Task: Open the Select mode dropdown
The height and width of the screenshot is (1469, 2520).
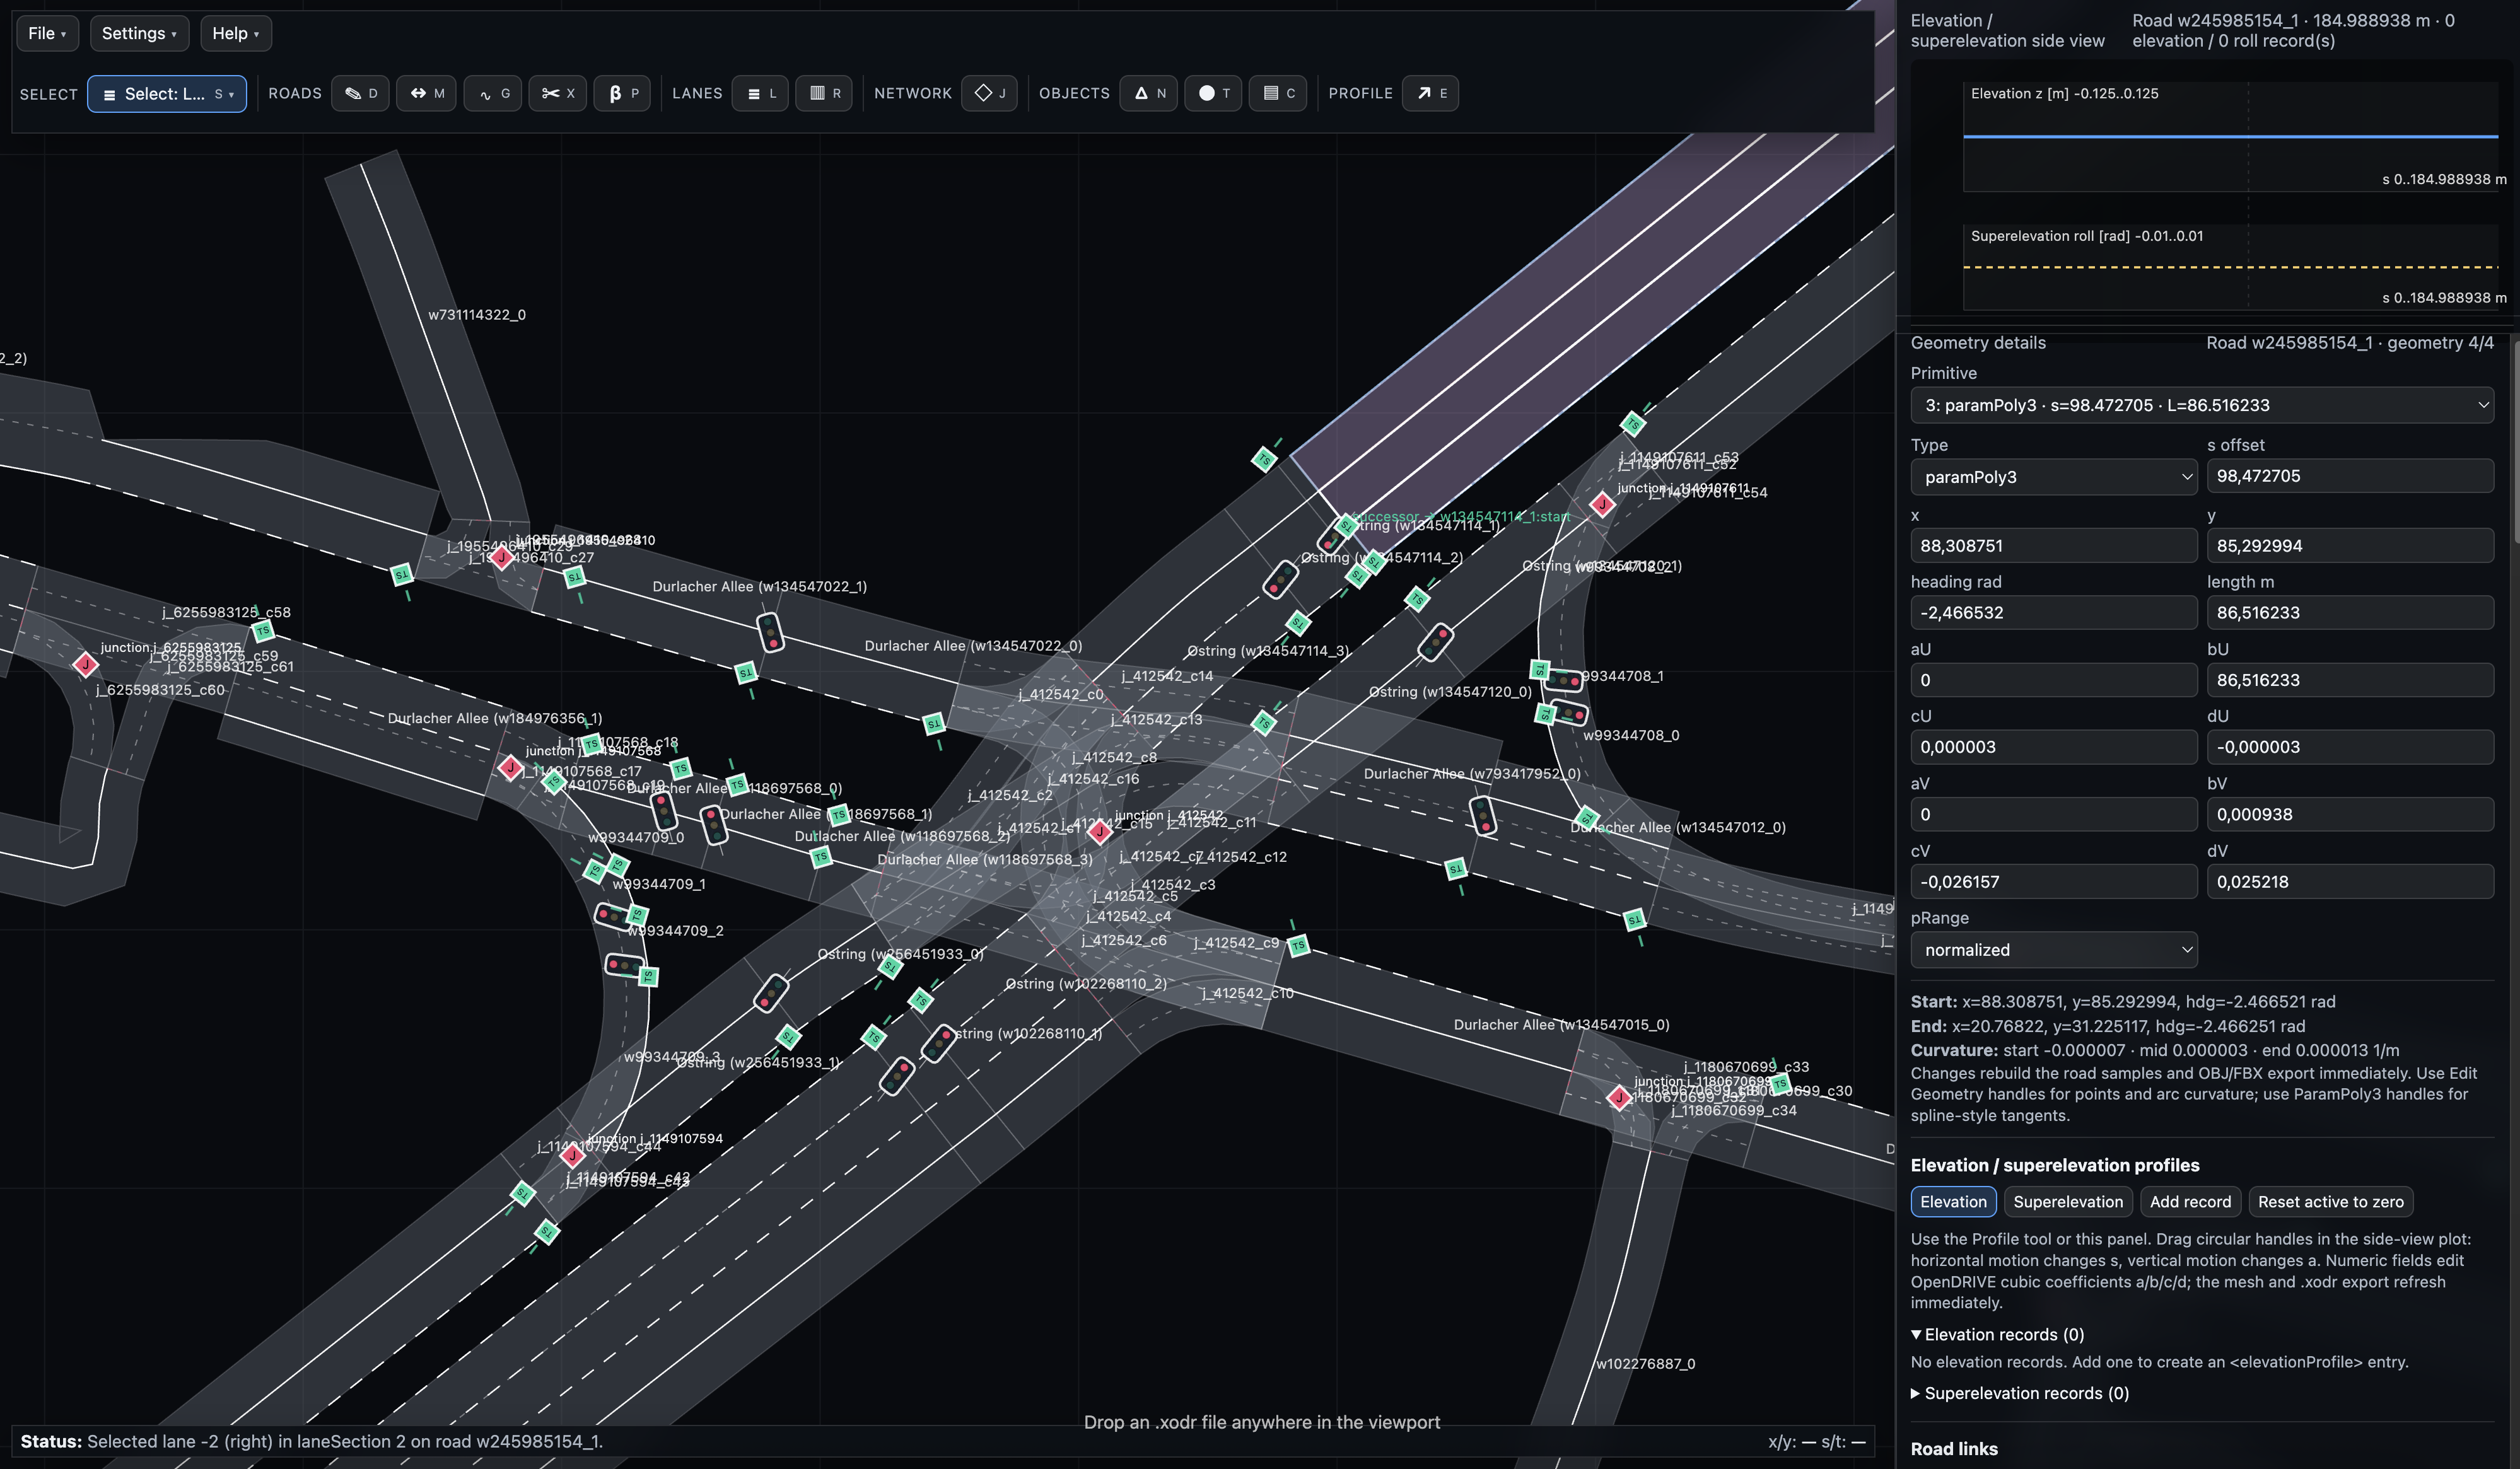Action: (167, 93)
